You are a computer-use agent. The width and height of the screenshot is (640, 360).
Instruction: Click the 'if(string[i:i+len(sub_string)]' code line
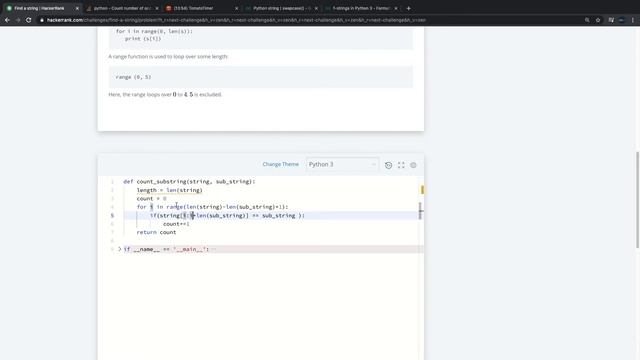tap(227, 216)
